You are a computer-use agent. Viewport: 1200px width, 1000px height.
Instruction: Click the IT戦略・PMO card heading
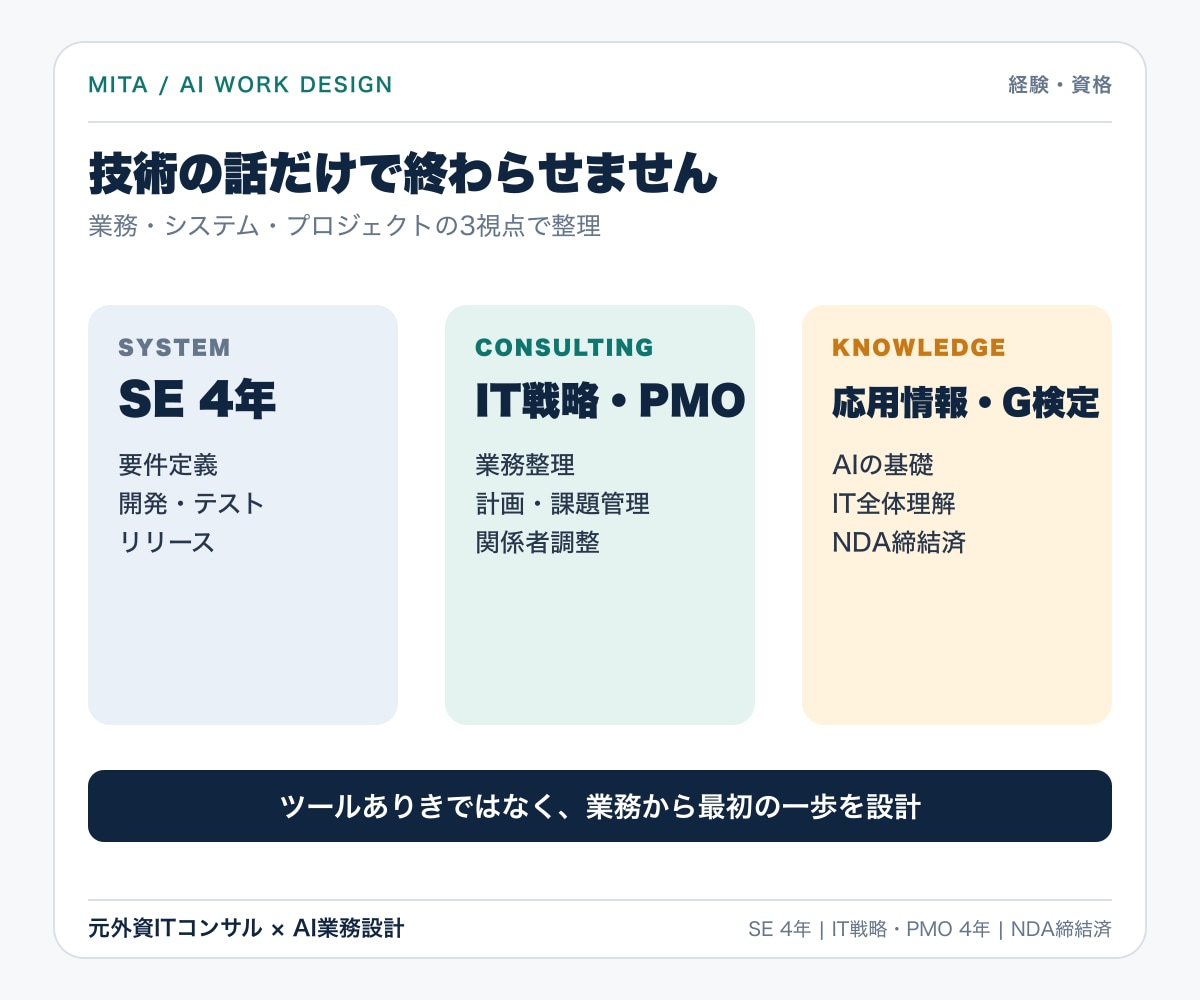[x=610, y=400]
